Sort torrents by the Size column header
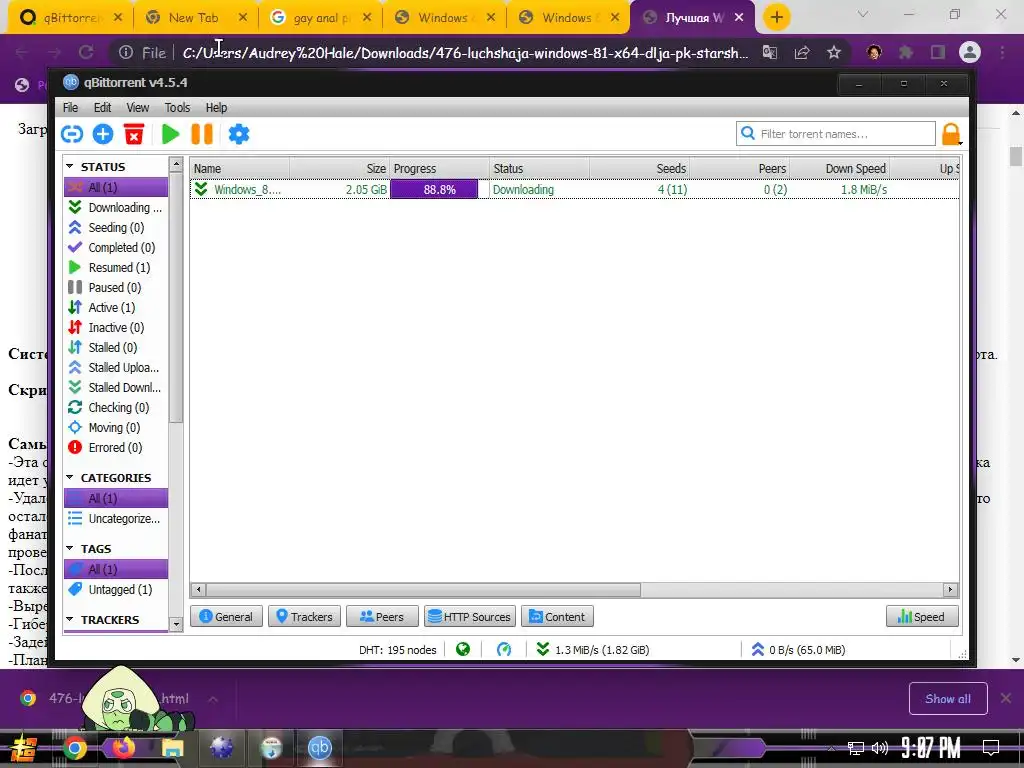 pyautogui.click(x=340, y=168)
